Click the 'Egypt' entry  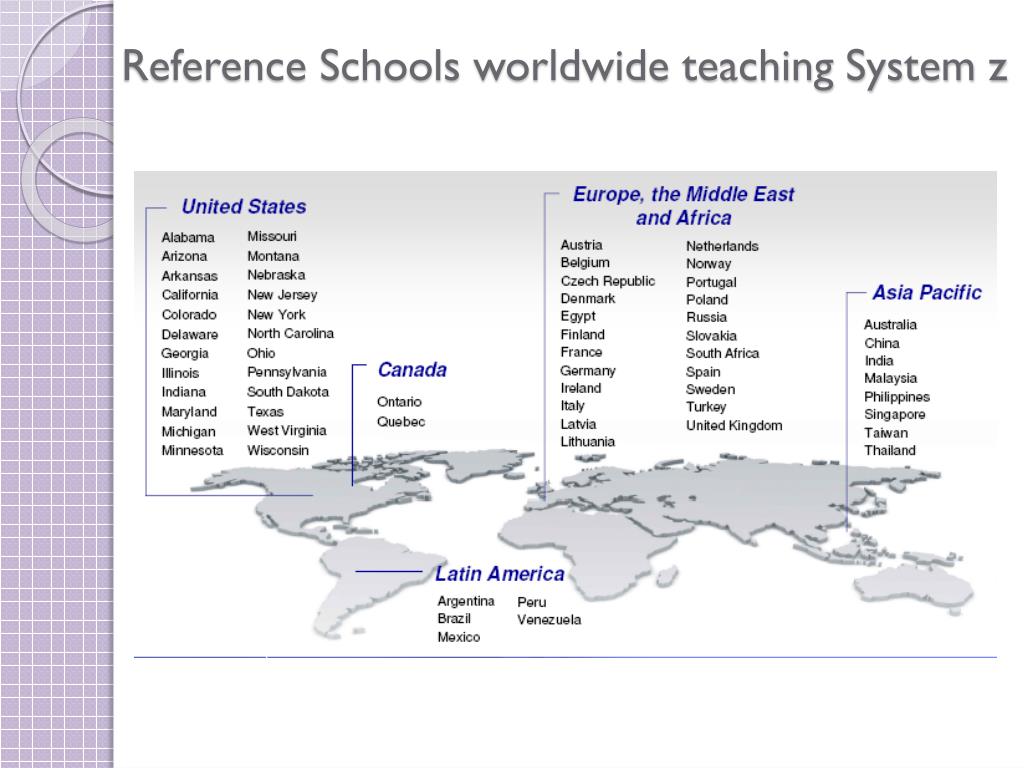tap(578, 316)
